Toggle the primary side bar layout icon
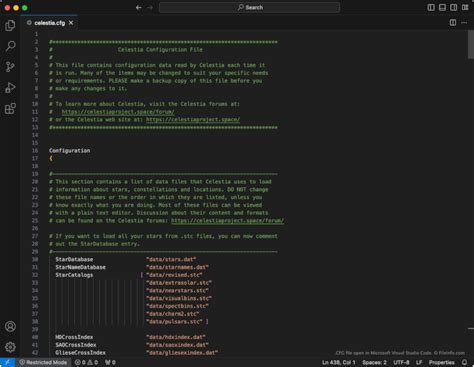 pos(431,7)
